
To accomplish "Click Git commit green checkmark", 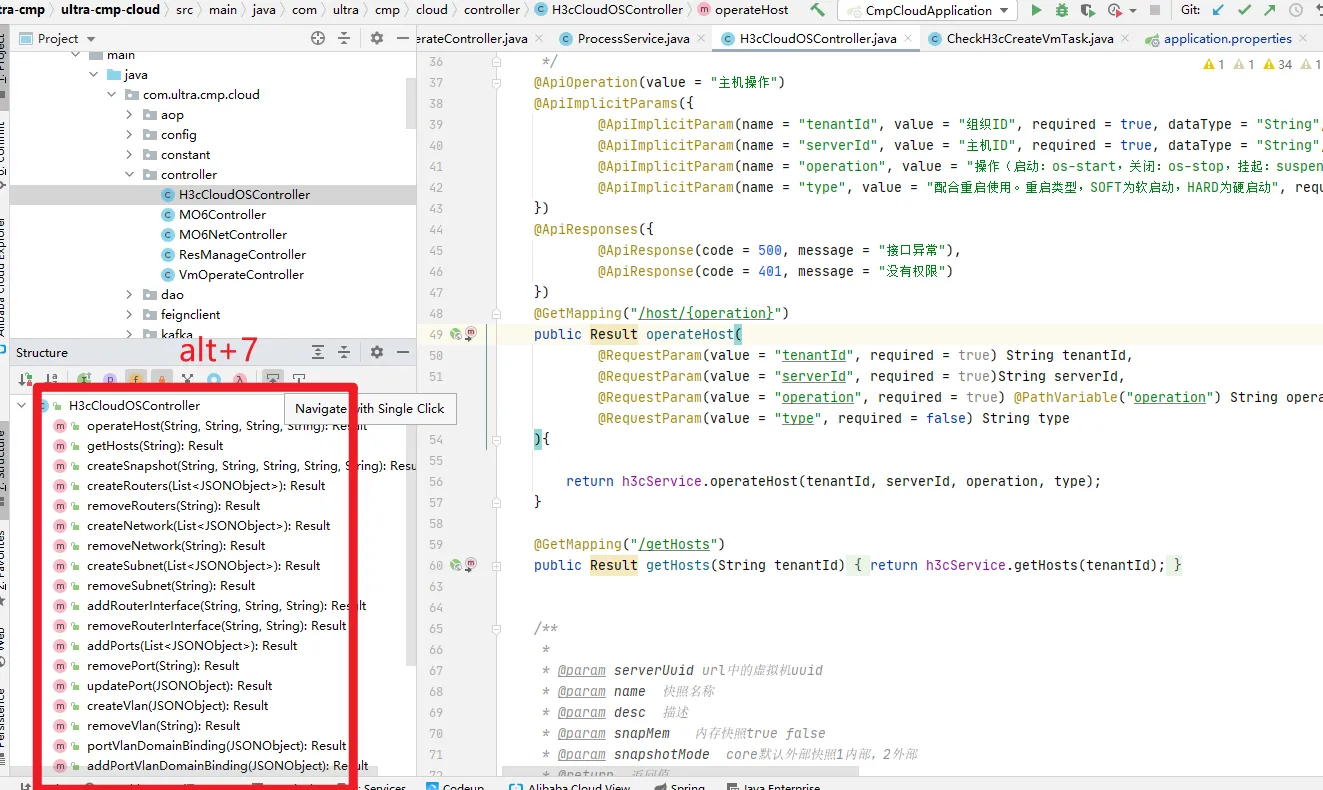I will click(1244, 10).
